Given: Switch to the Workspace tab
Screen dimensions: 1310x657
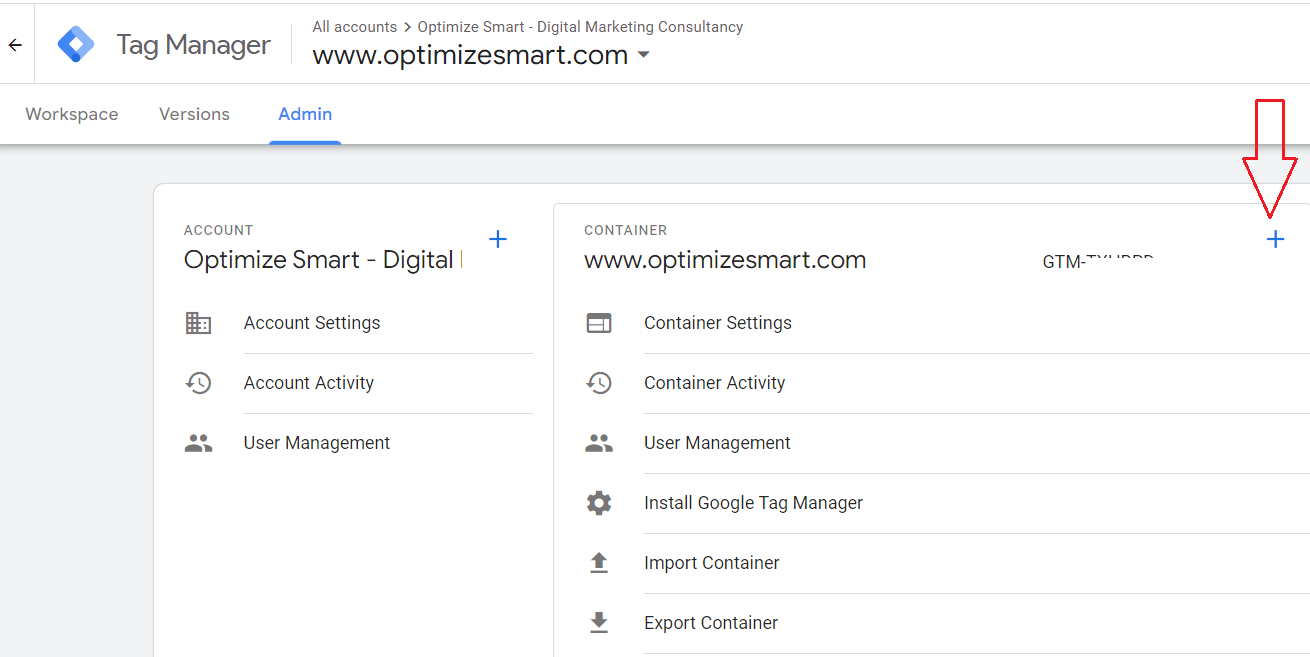Looking at the screenshot, I should pos(72,114).
